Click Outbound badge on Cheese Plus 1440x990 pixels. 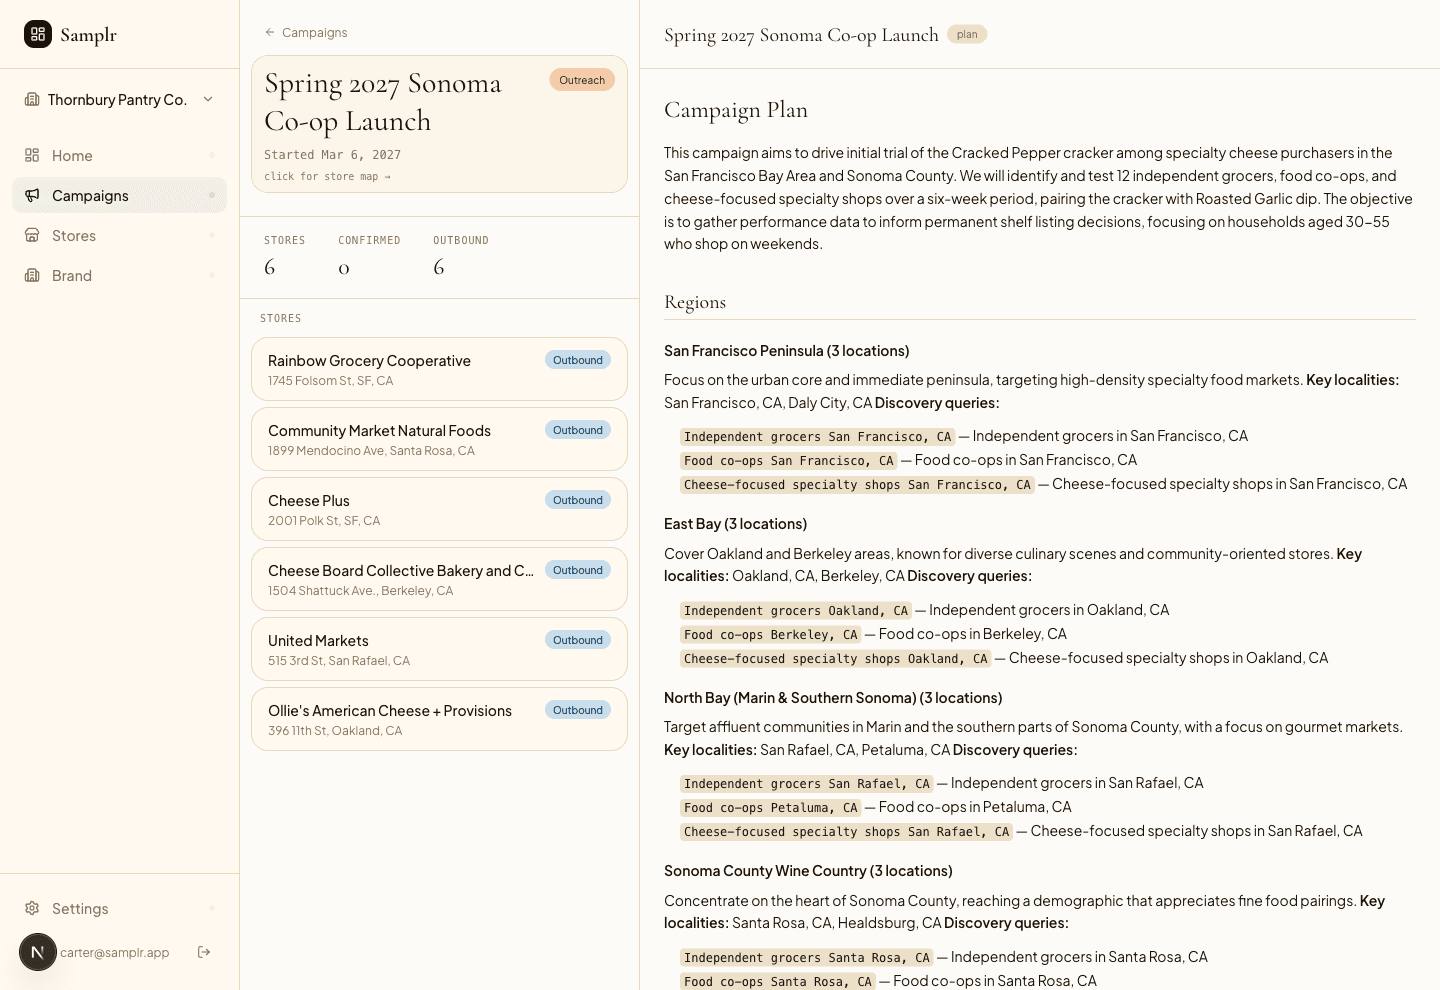pyautogui.click(x=578, y=500)
